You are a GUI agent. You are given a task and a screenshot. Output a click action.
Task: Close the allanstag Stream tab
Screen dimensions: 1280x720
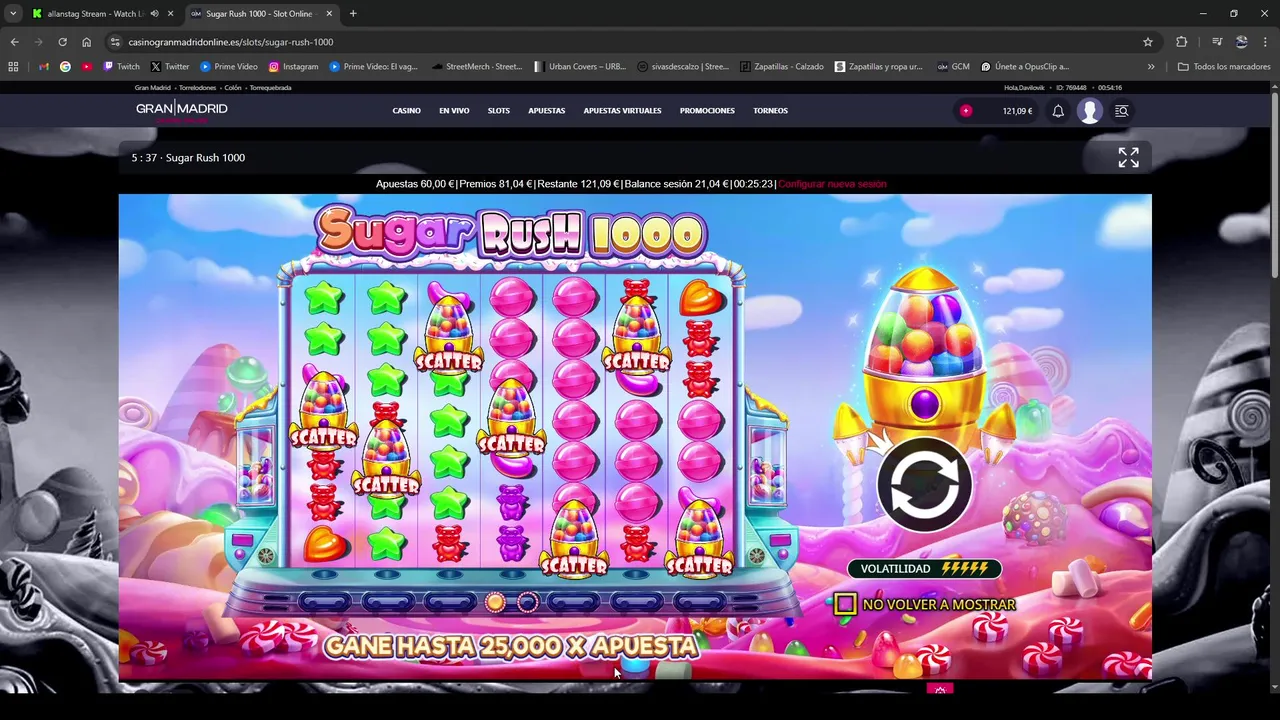[171, 14]
